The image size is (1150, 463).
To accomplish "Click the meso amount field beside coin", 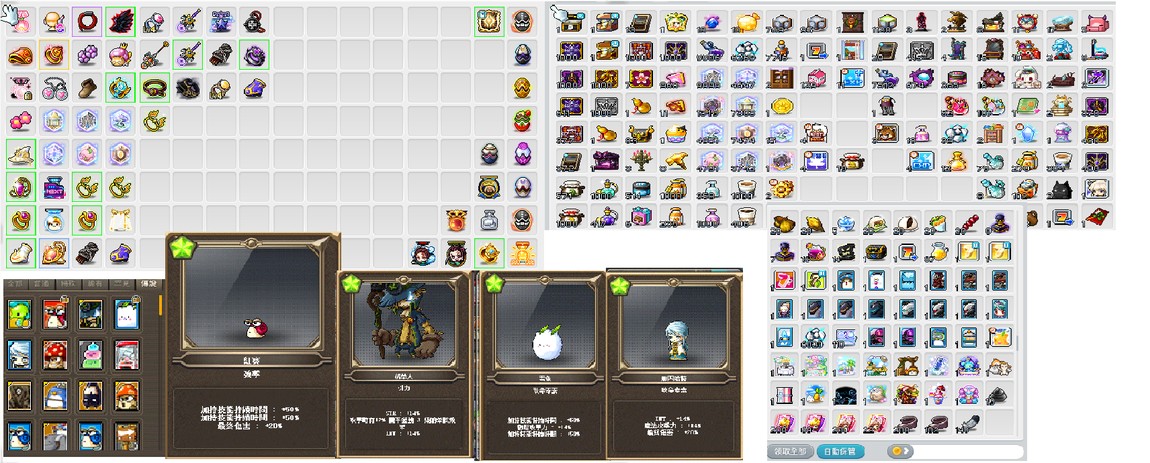I will tap(968, 451).
